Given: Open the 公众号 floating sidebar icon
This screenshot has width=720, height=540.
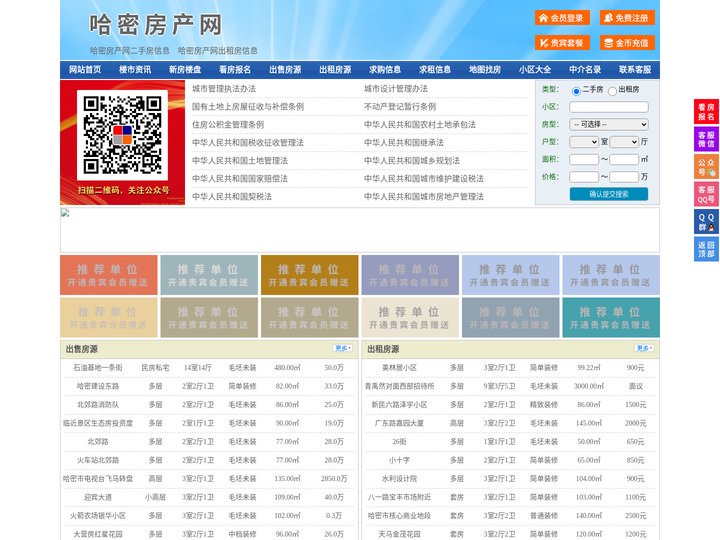Looking at the screenshot, I should (706, 167).
